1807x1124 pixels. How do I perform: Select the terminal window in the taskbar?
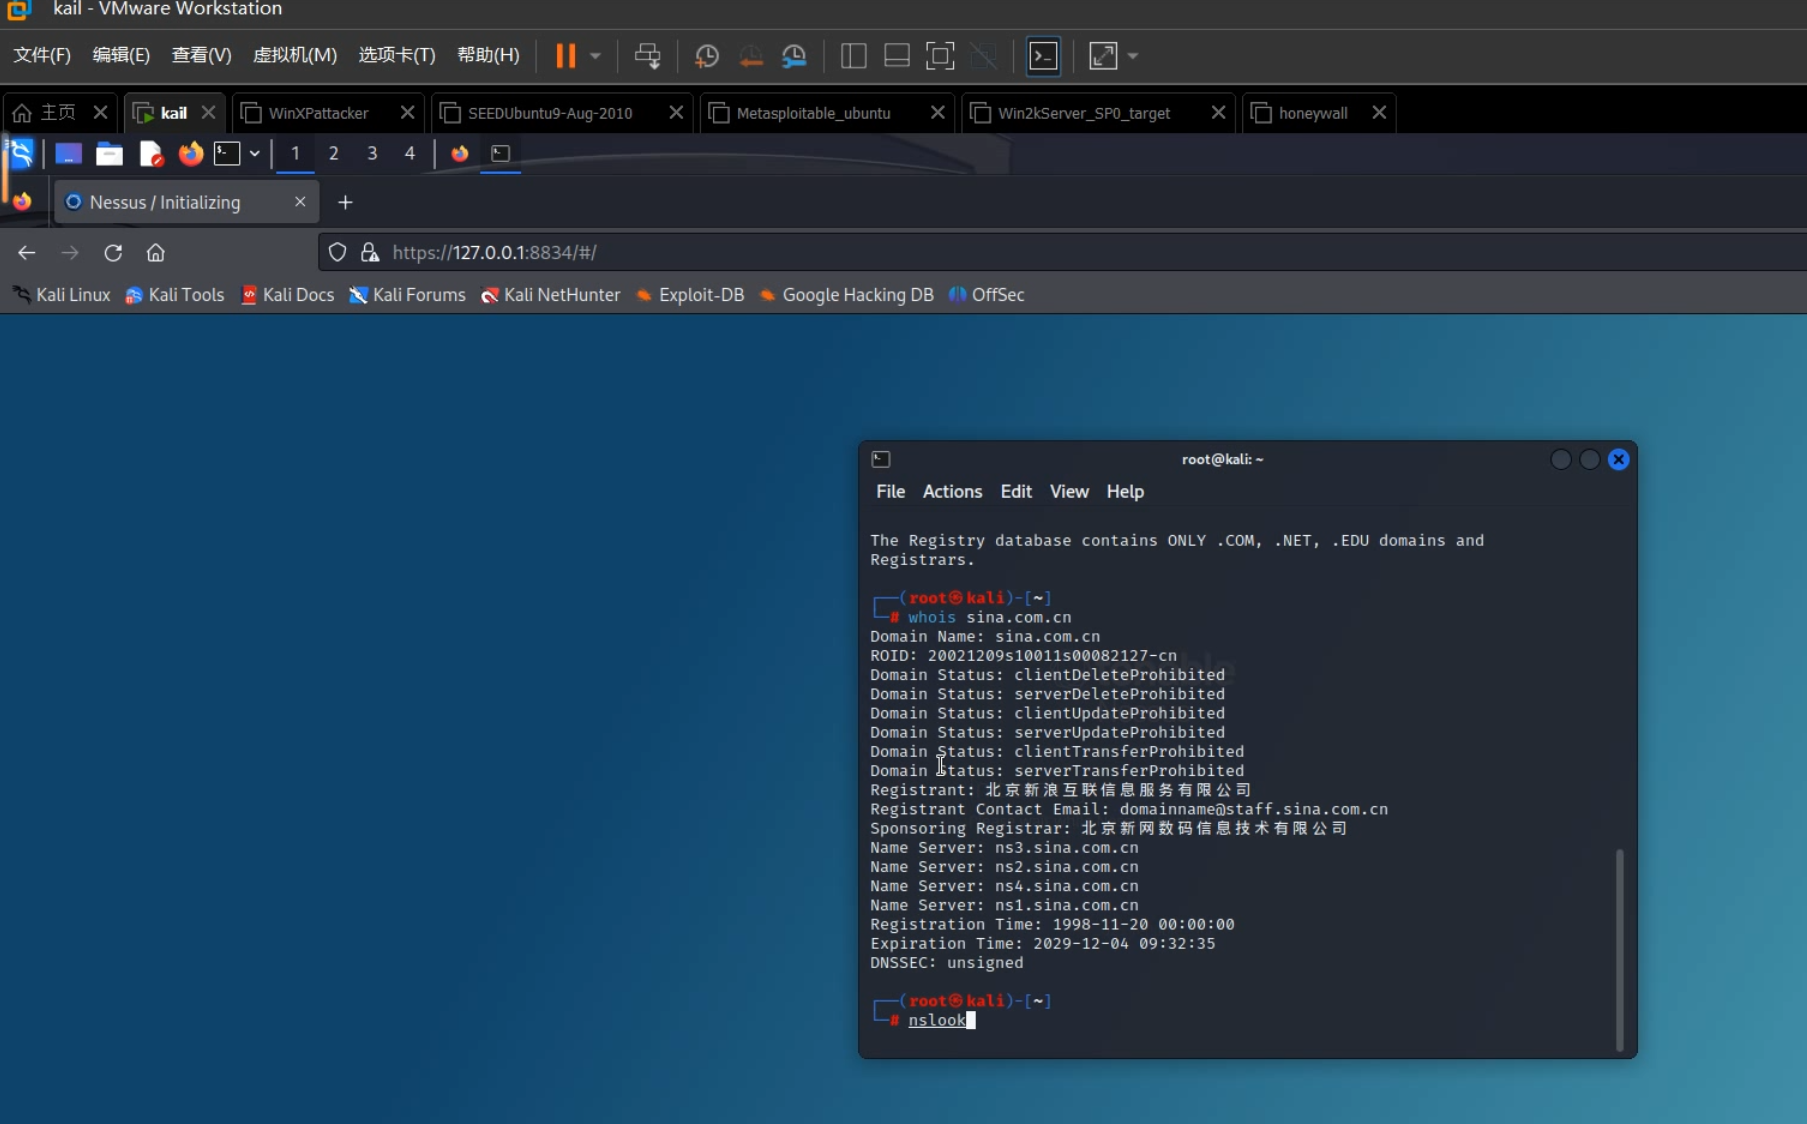pos(501,153)
